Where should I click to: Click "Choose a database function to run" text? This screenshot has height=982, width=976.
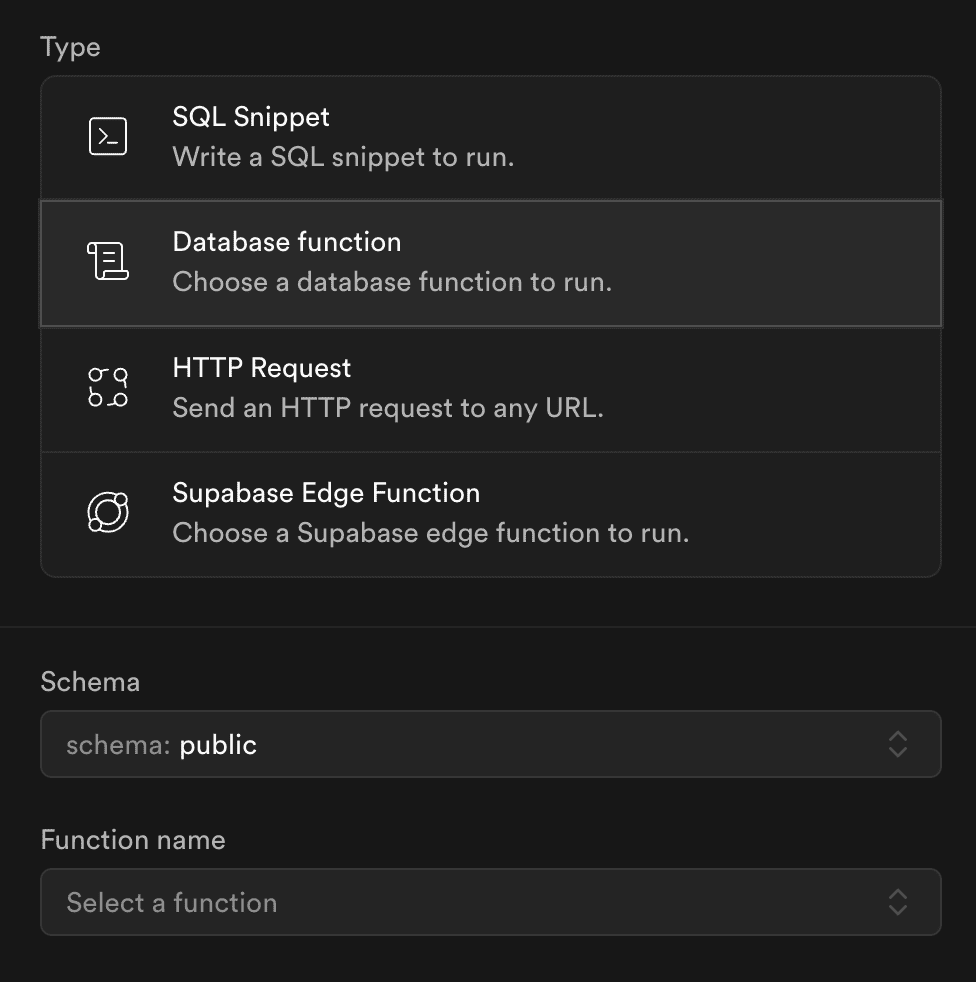click(392, 282)
